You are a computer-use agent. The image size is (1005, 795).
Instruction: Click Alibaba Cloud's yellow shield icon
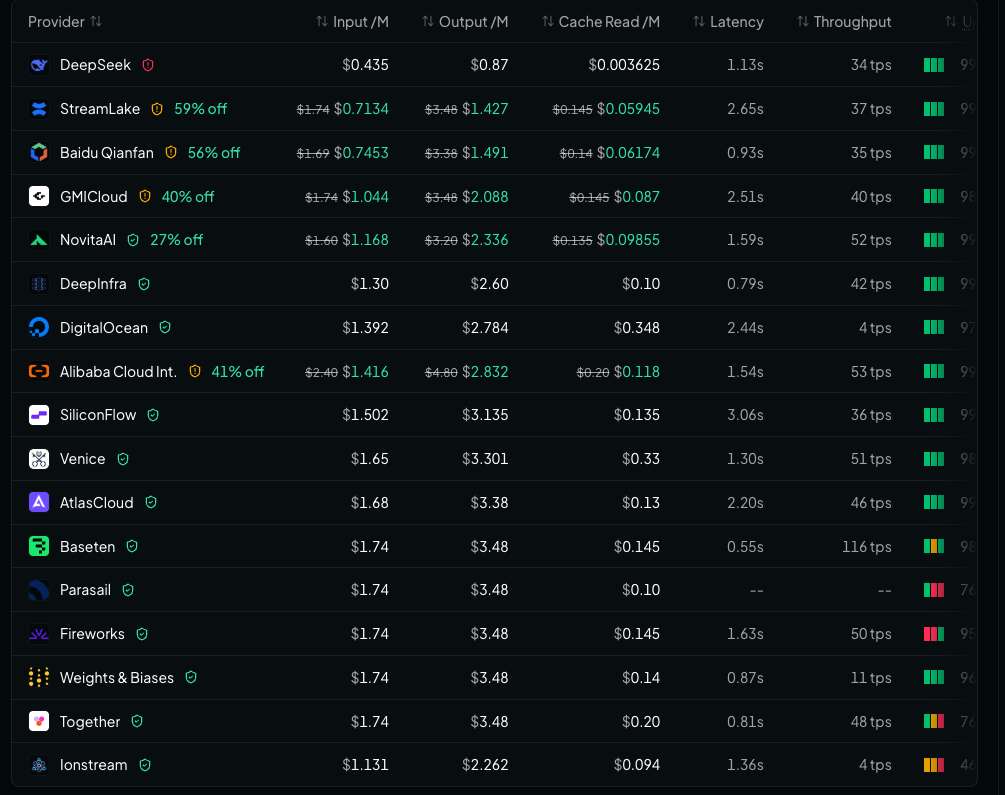pos(195,371)
